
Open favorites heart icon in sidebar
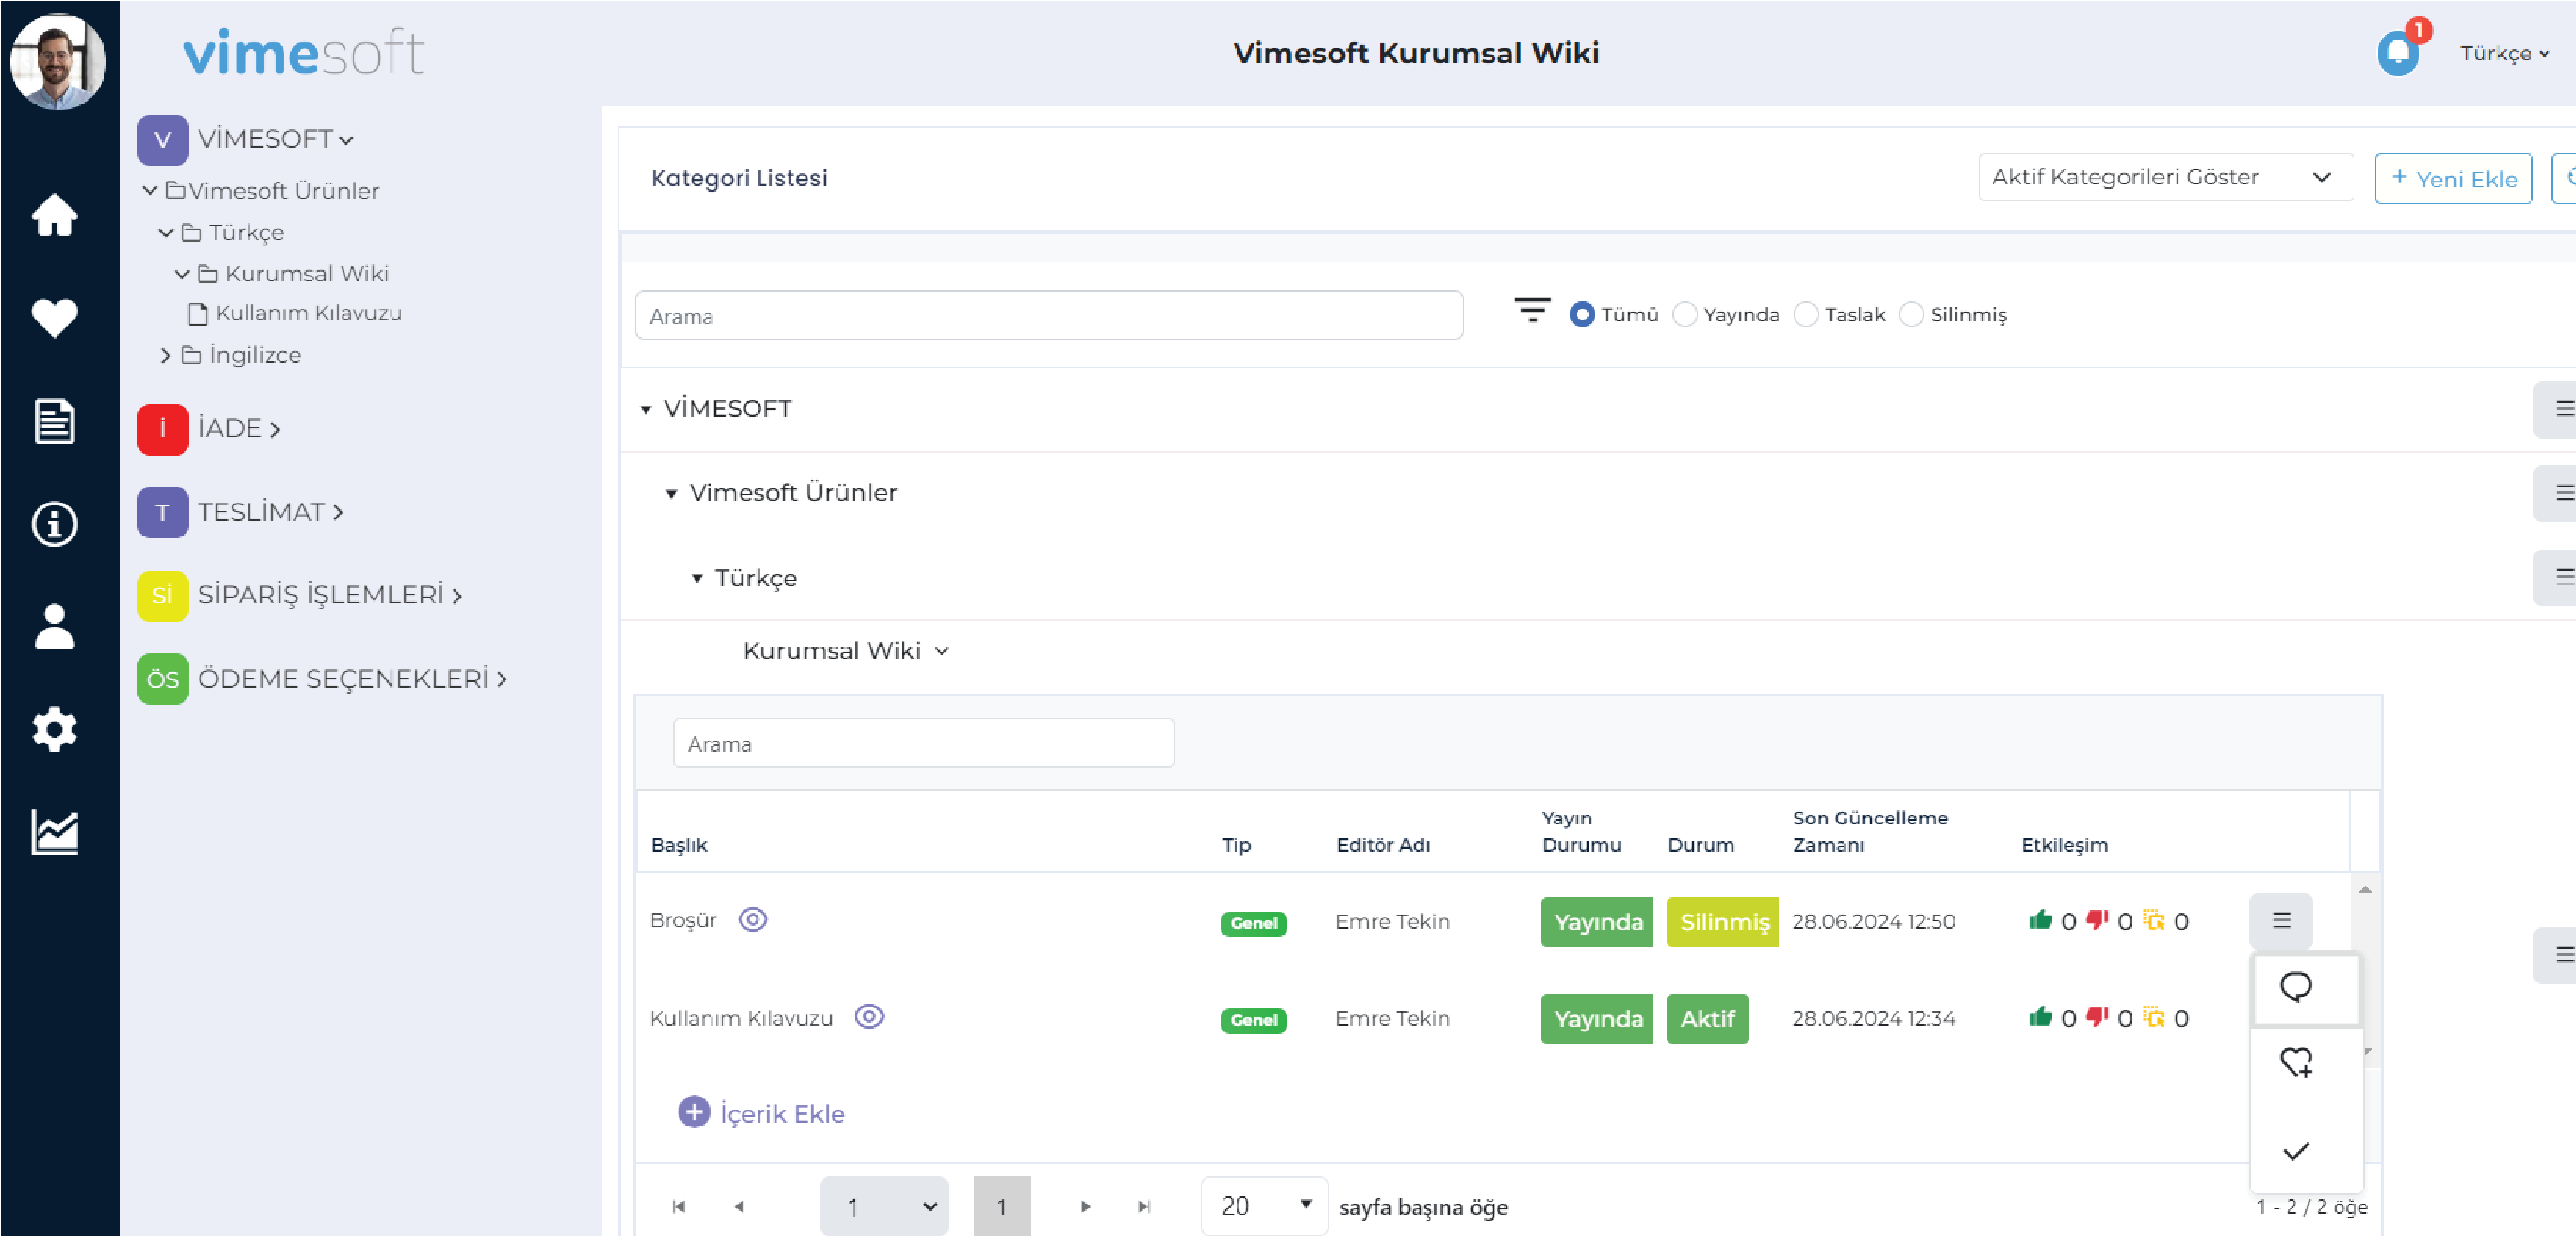point(54,318)
